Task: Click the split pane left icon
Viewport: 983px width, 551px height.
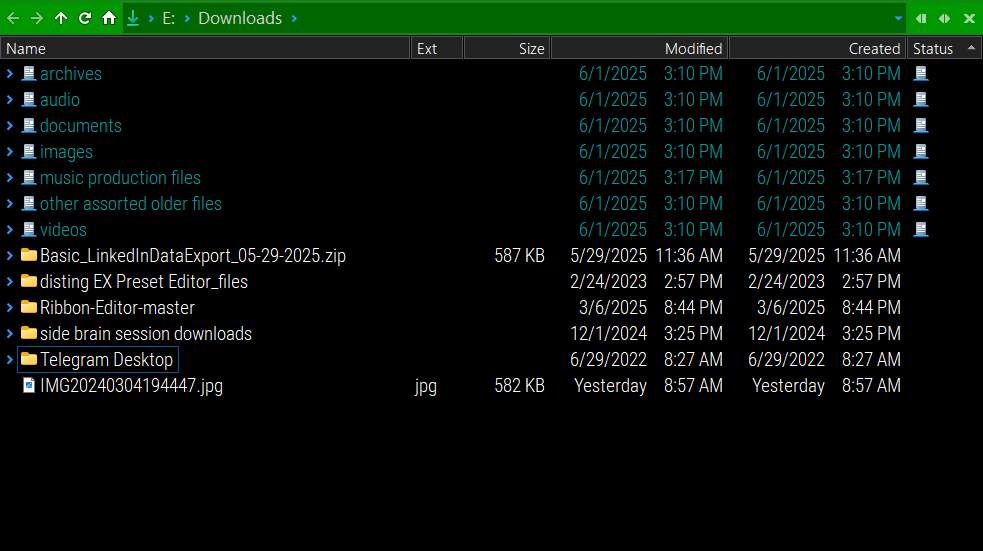Action: click(921, 18)
